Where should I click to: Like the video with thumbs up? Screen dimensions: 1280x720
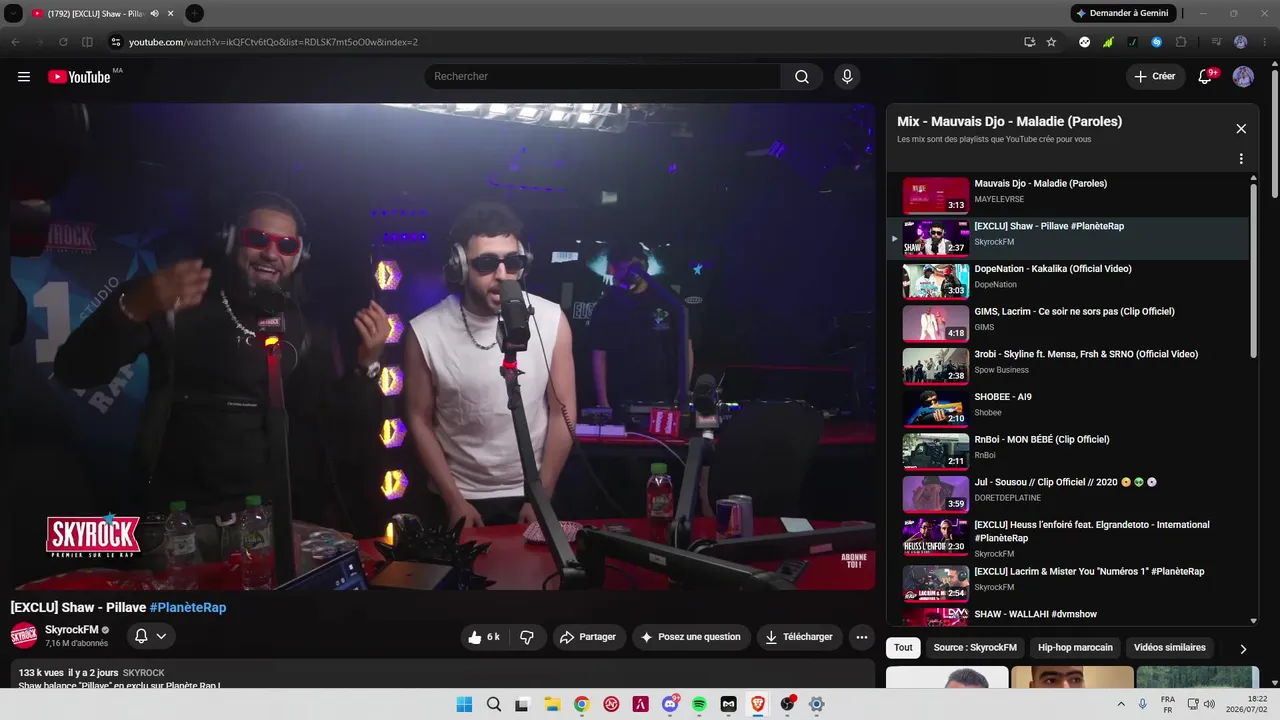coord(485,637)
